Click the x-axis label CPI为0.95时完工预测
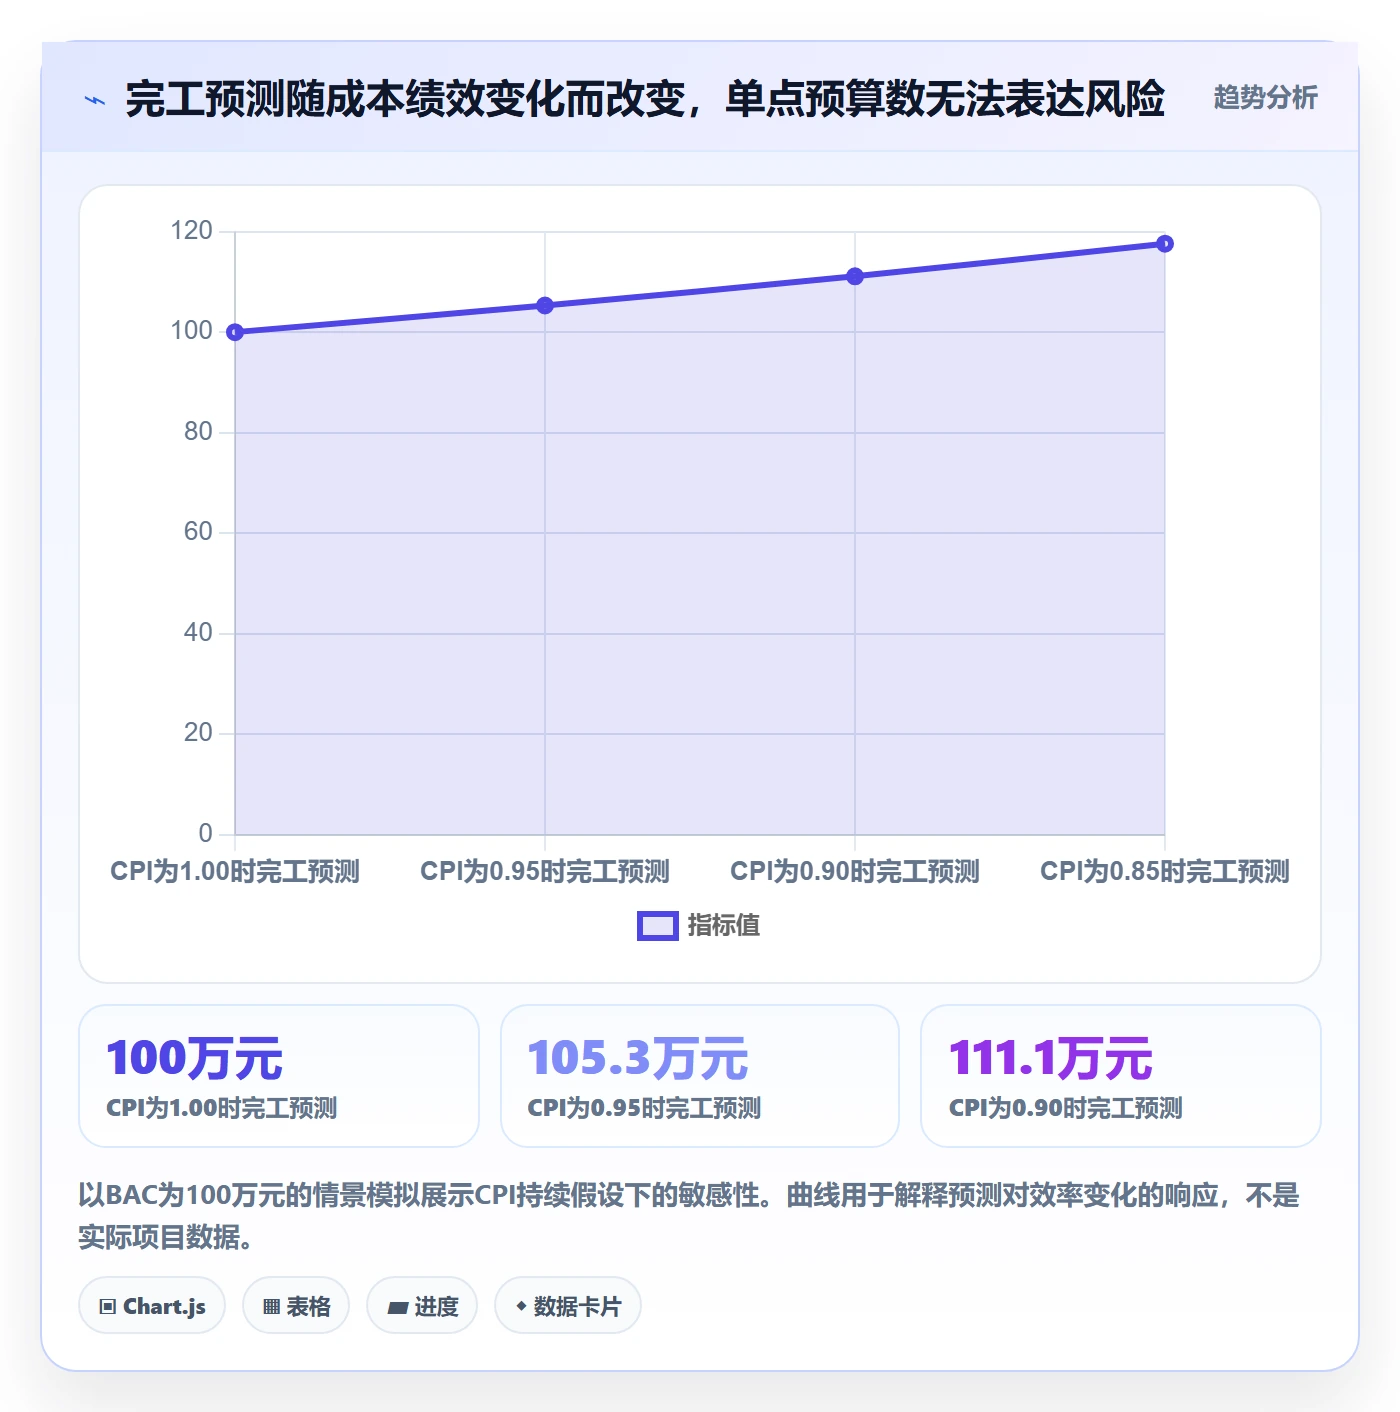Viewport: 1400px width, 1412px height. click(x=545, y=872)
